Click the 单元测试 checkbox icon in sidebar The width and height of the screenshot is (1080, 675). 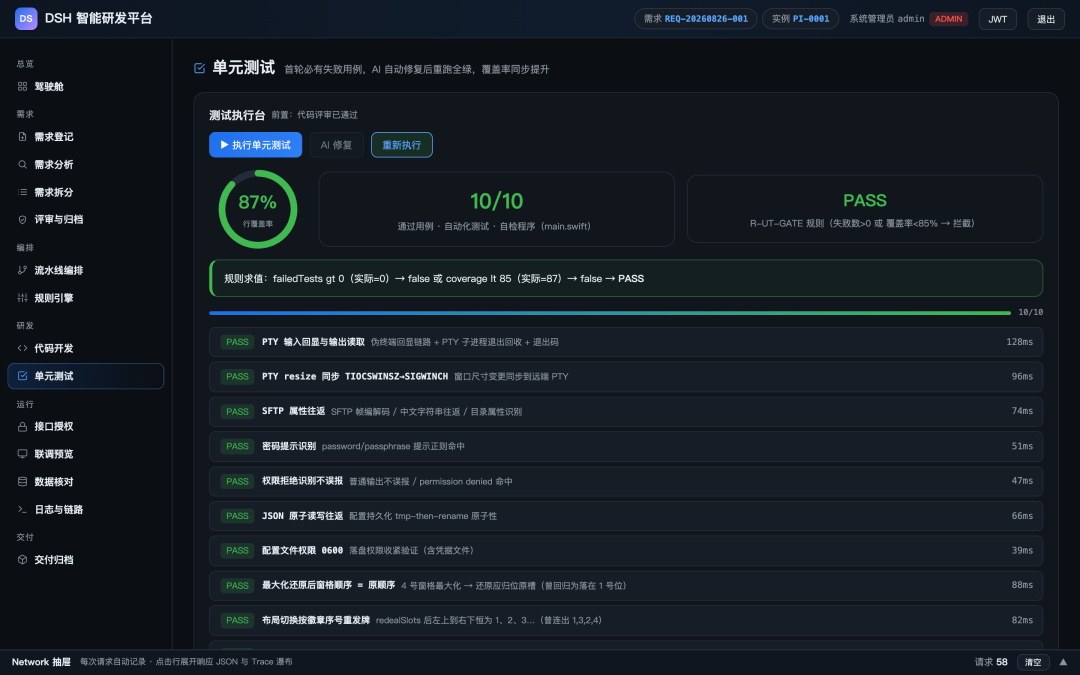pos(22,375)
